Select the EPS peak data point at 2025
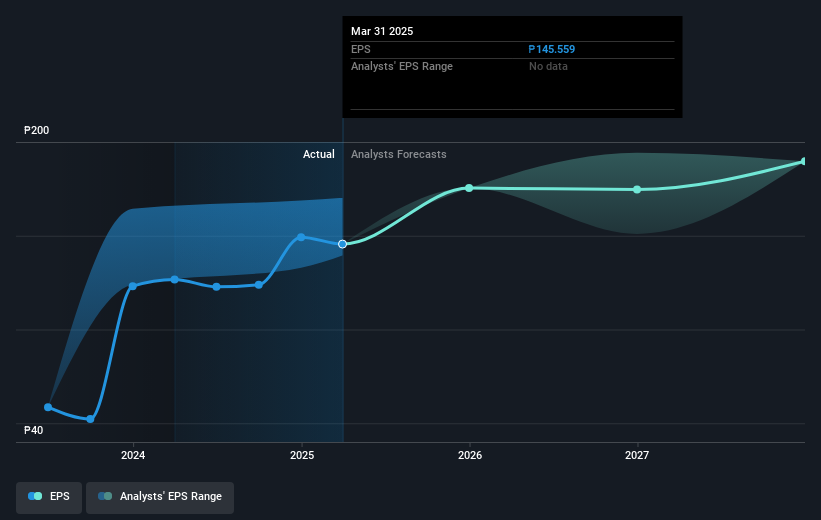821x520 pixels. (301, 237)
